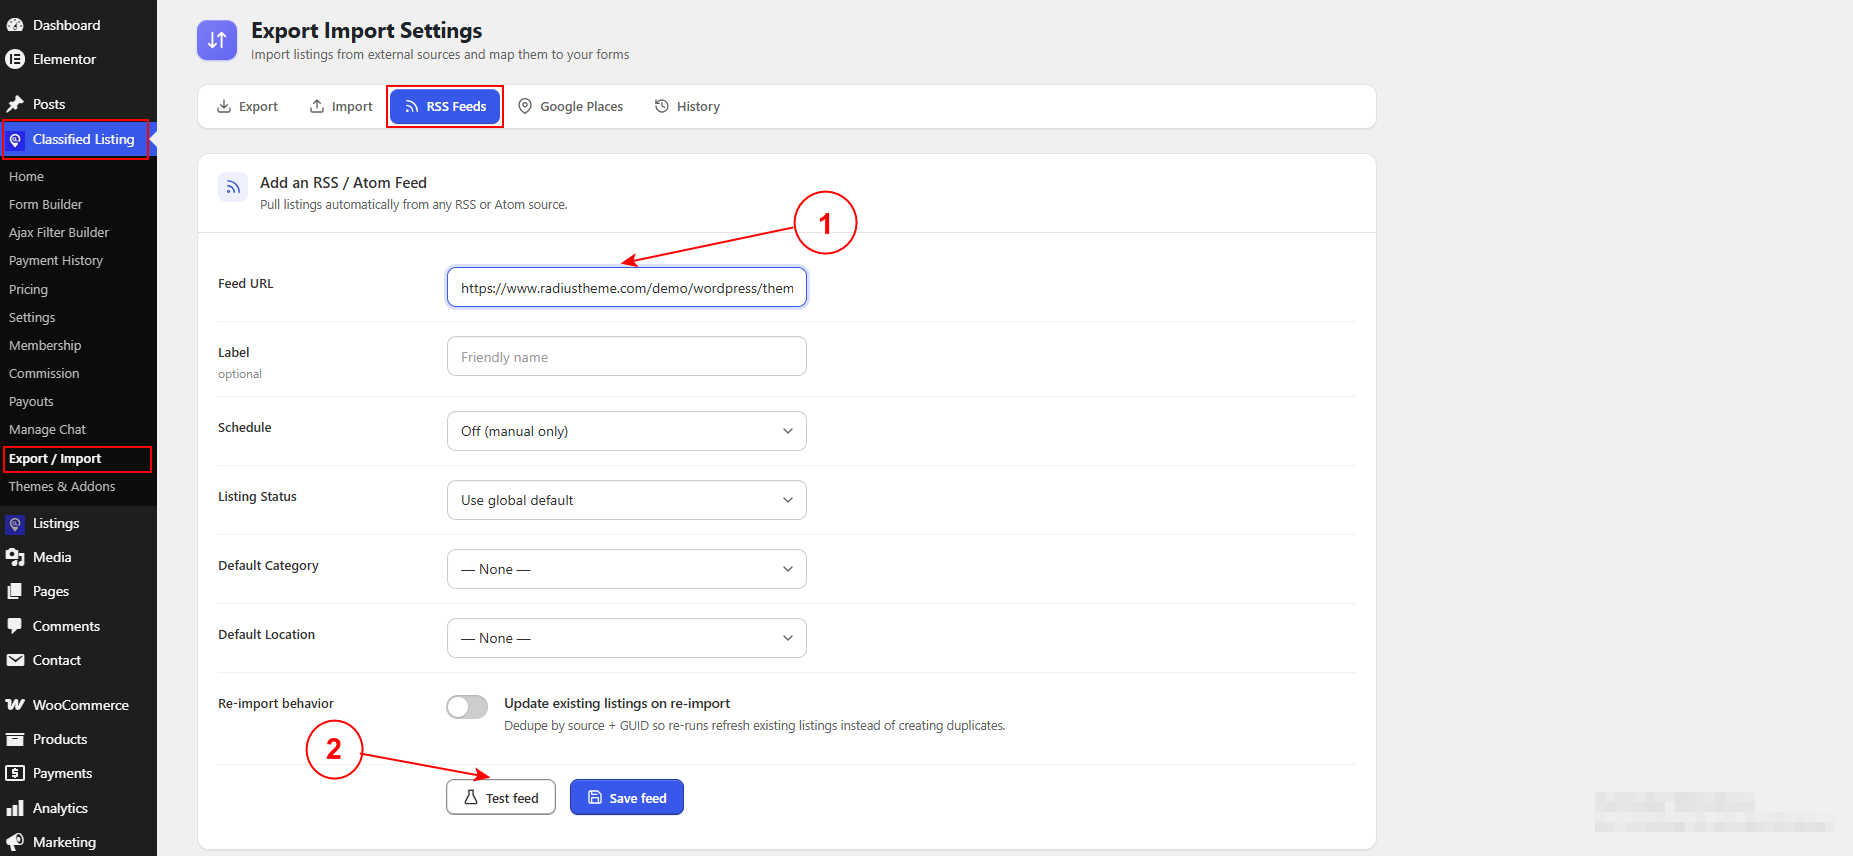Go to the Membership submenu

pos(45,345)
